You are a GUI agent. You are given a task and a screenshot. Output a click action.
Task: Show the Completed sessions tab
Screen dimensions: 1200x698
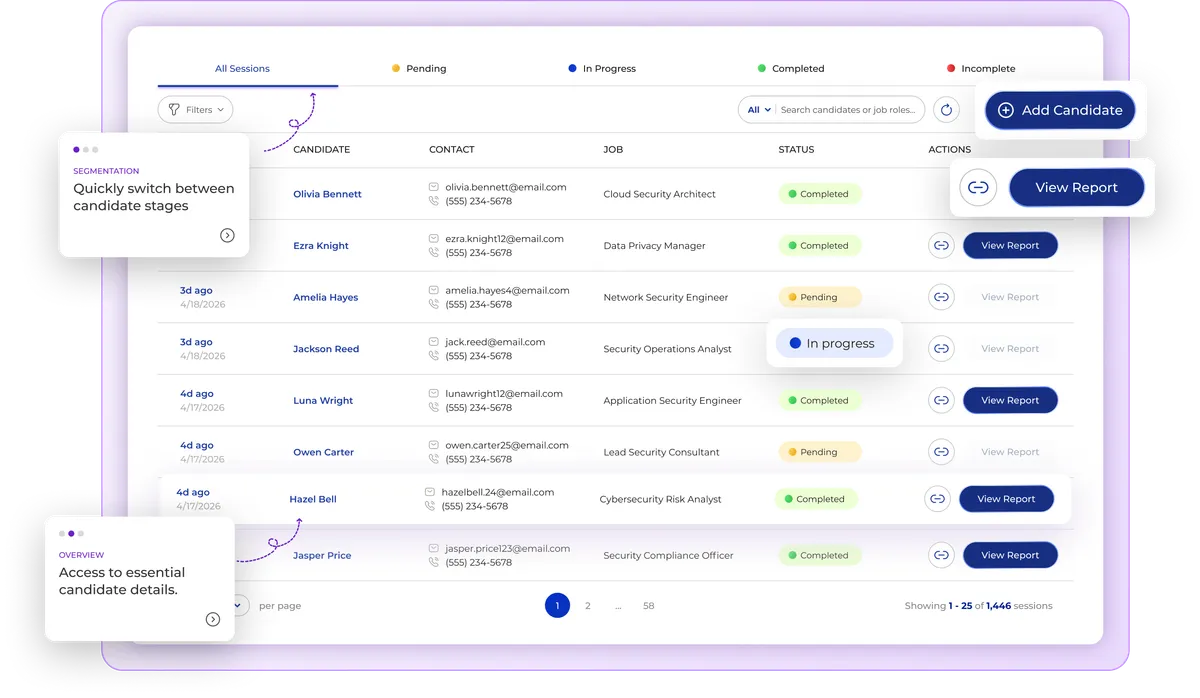tap(791, 69)
